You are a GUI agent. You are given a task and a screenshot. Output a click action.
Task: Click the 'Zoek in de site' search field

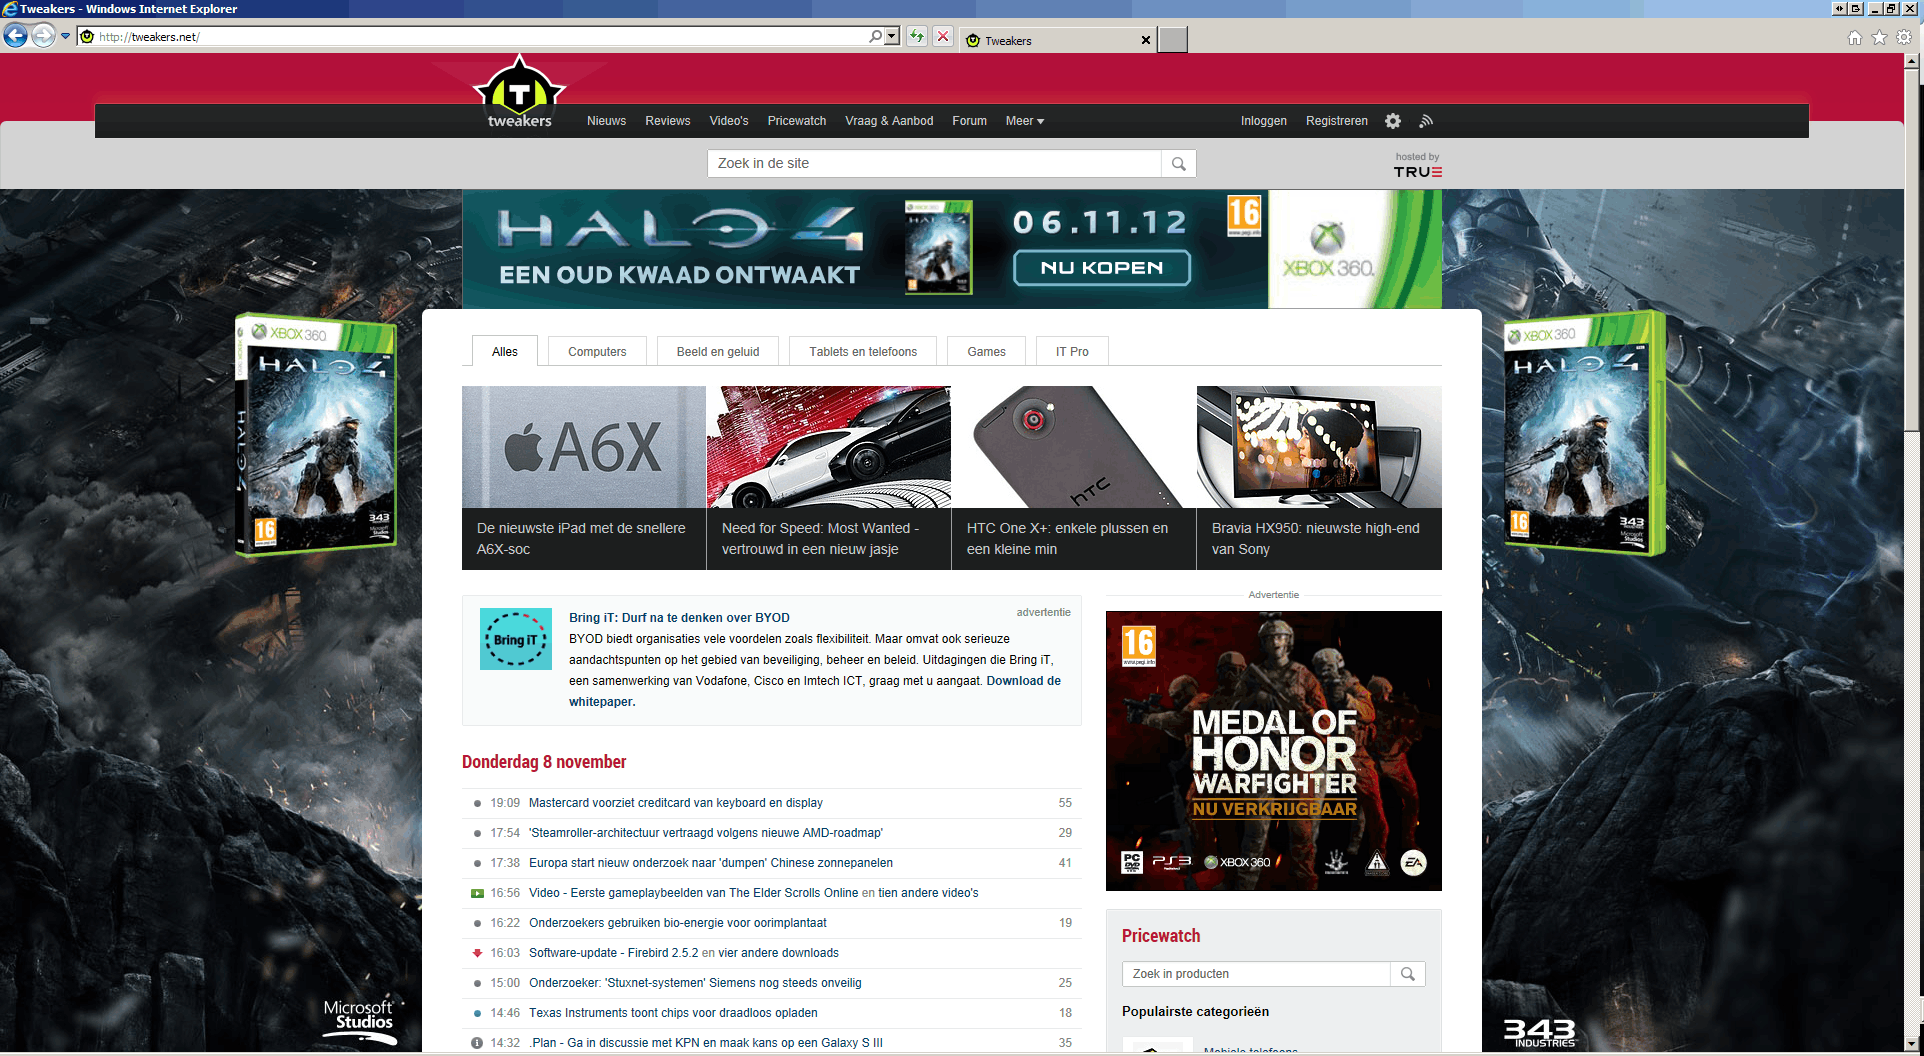[934, 163]
